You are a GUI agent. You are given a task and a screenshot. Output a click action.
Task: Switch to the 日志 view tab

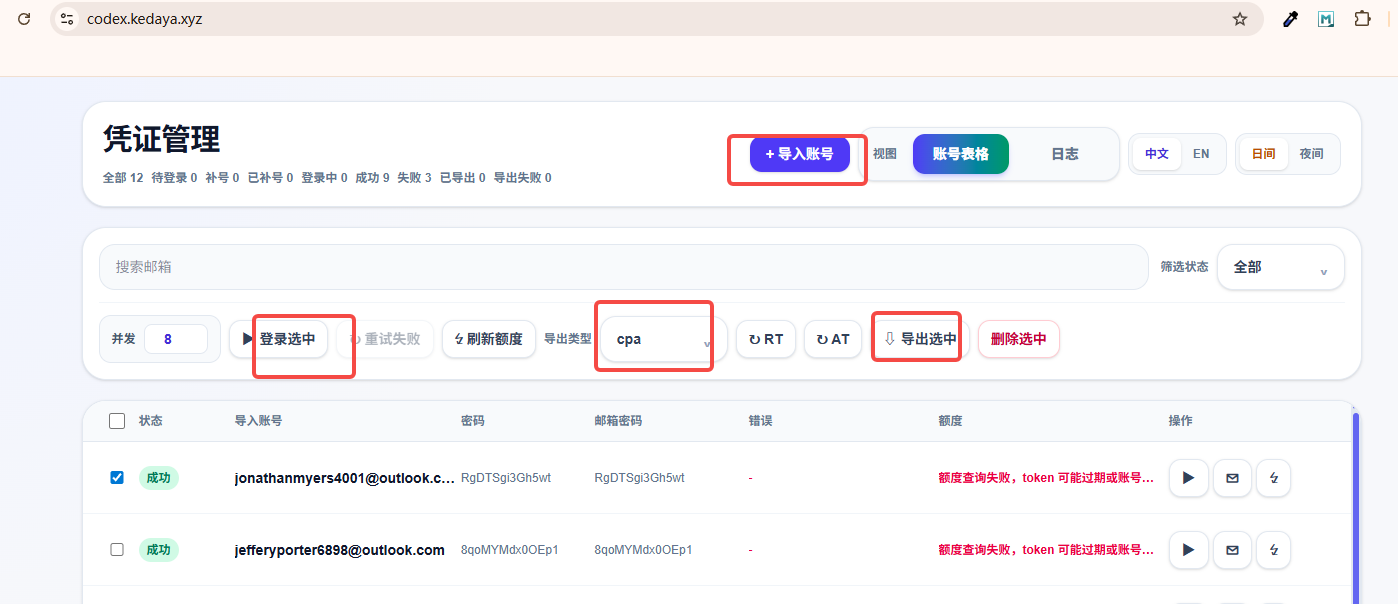(1064, 154)
